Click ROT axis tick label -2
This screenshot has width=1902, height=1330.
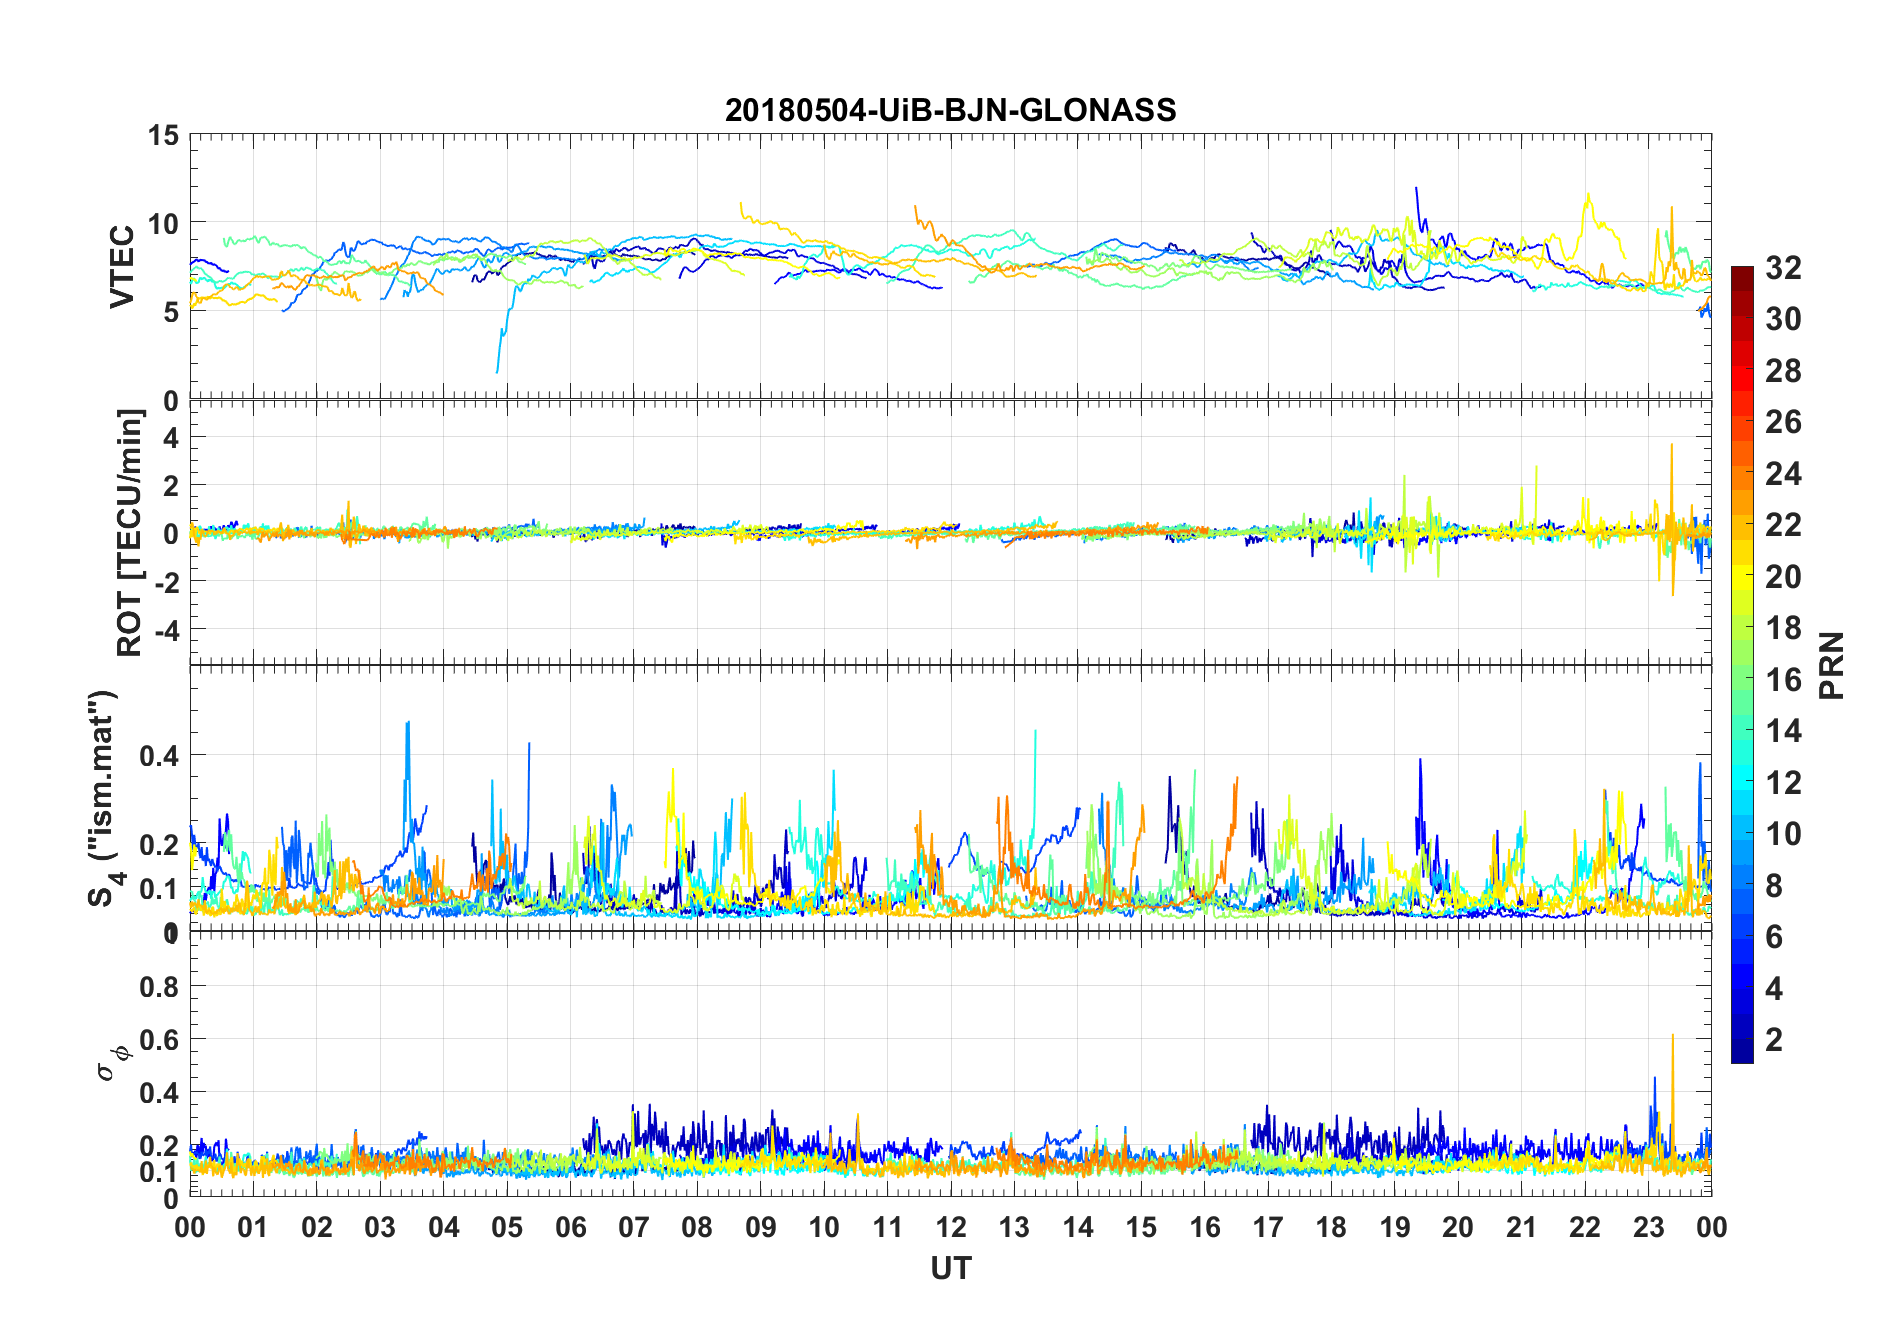[x=166, y=582]
